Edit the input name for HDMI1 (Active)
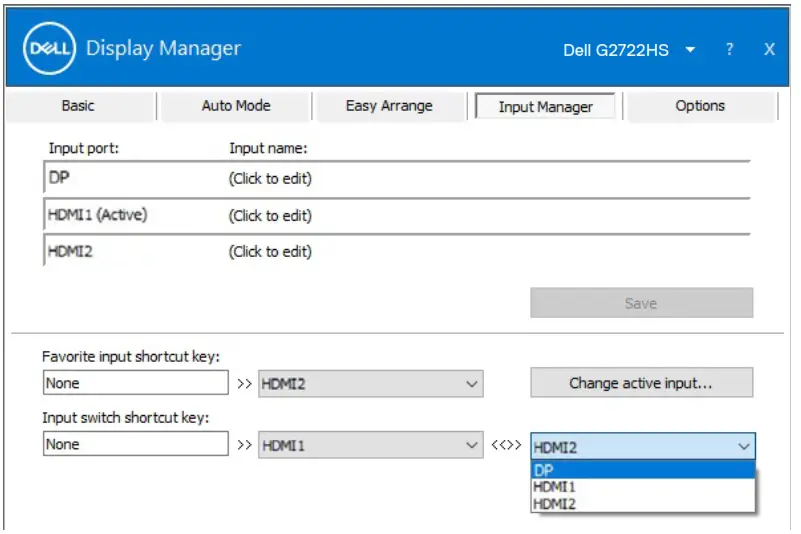The width and height of the screenshot is (801, 534). 270,216
